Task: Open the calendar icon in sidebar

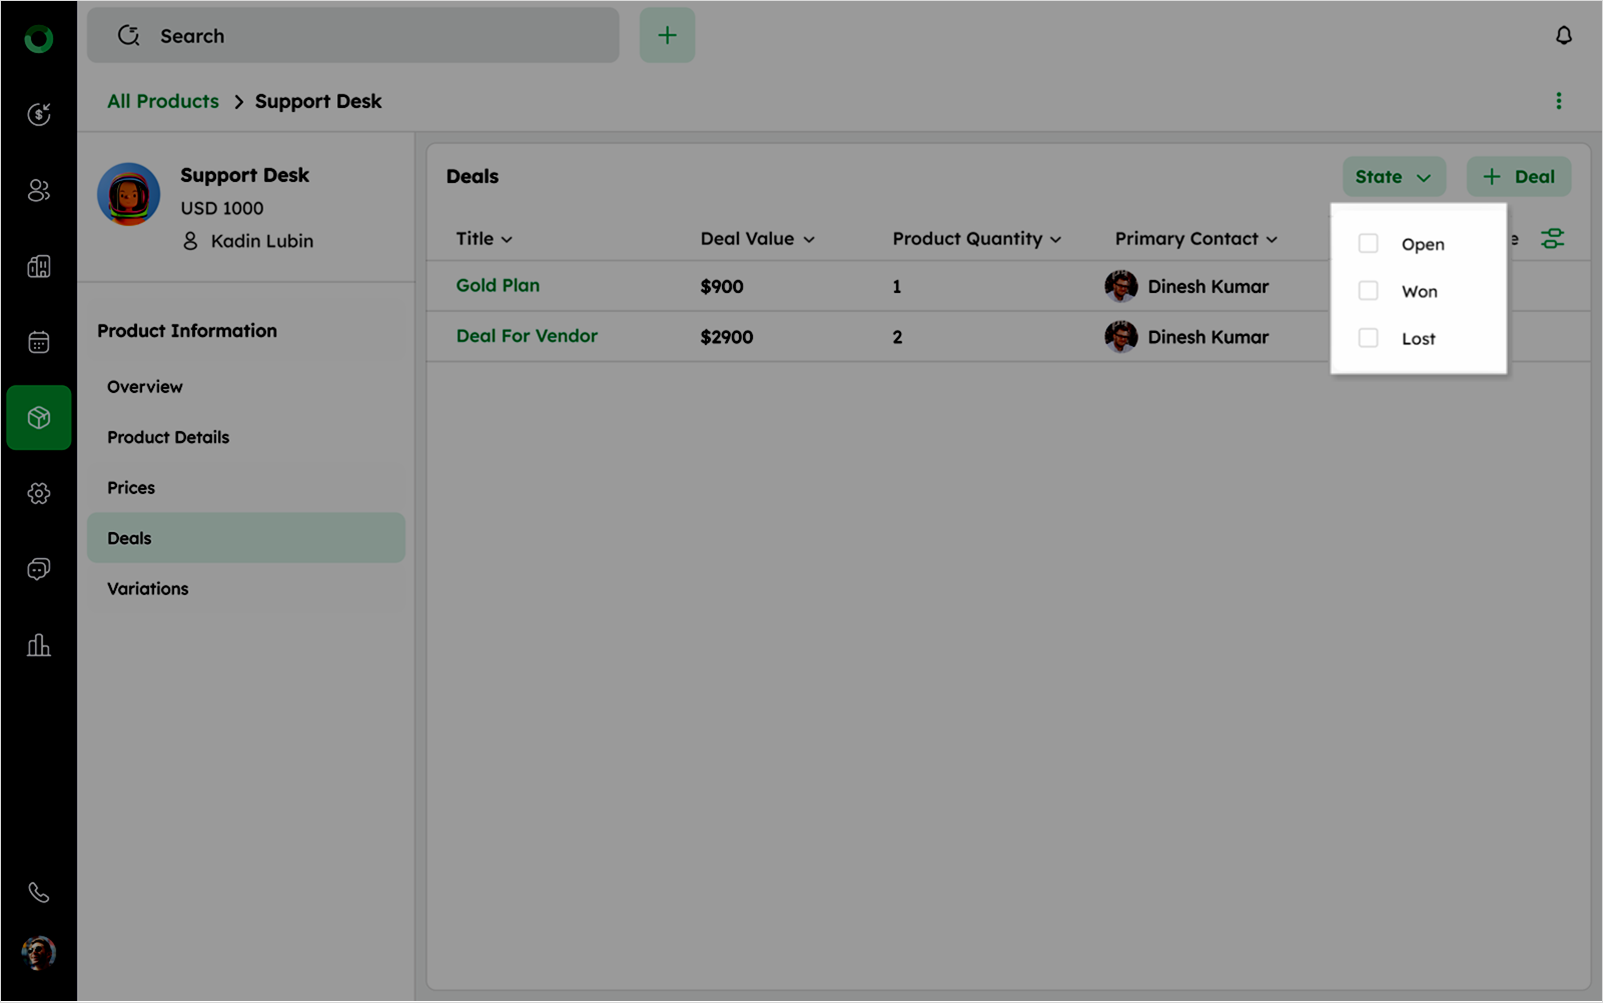Action: click(x=39, y=342)
